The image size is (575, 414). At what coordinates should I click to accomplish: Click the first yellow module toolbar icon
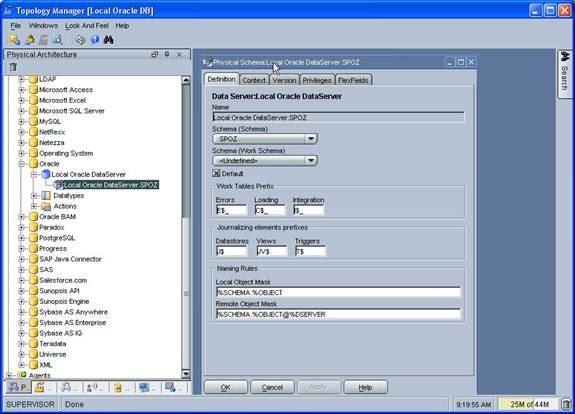click(15, 40)
